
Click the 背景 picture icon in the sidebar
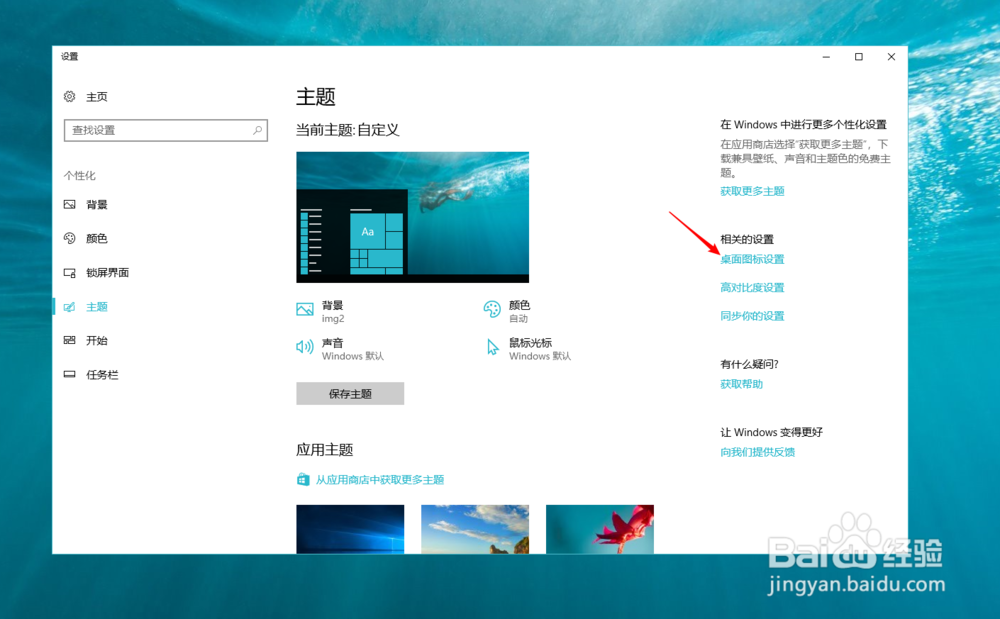point(70,205)
